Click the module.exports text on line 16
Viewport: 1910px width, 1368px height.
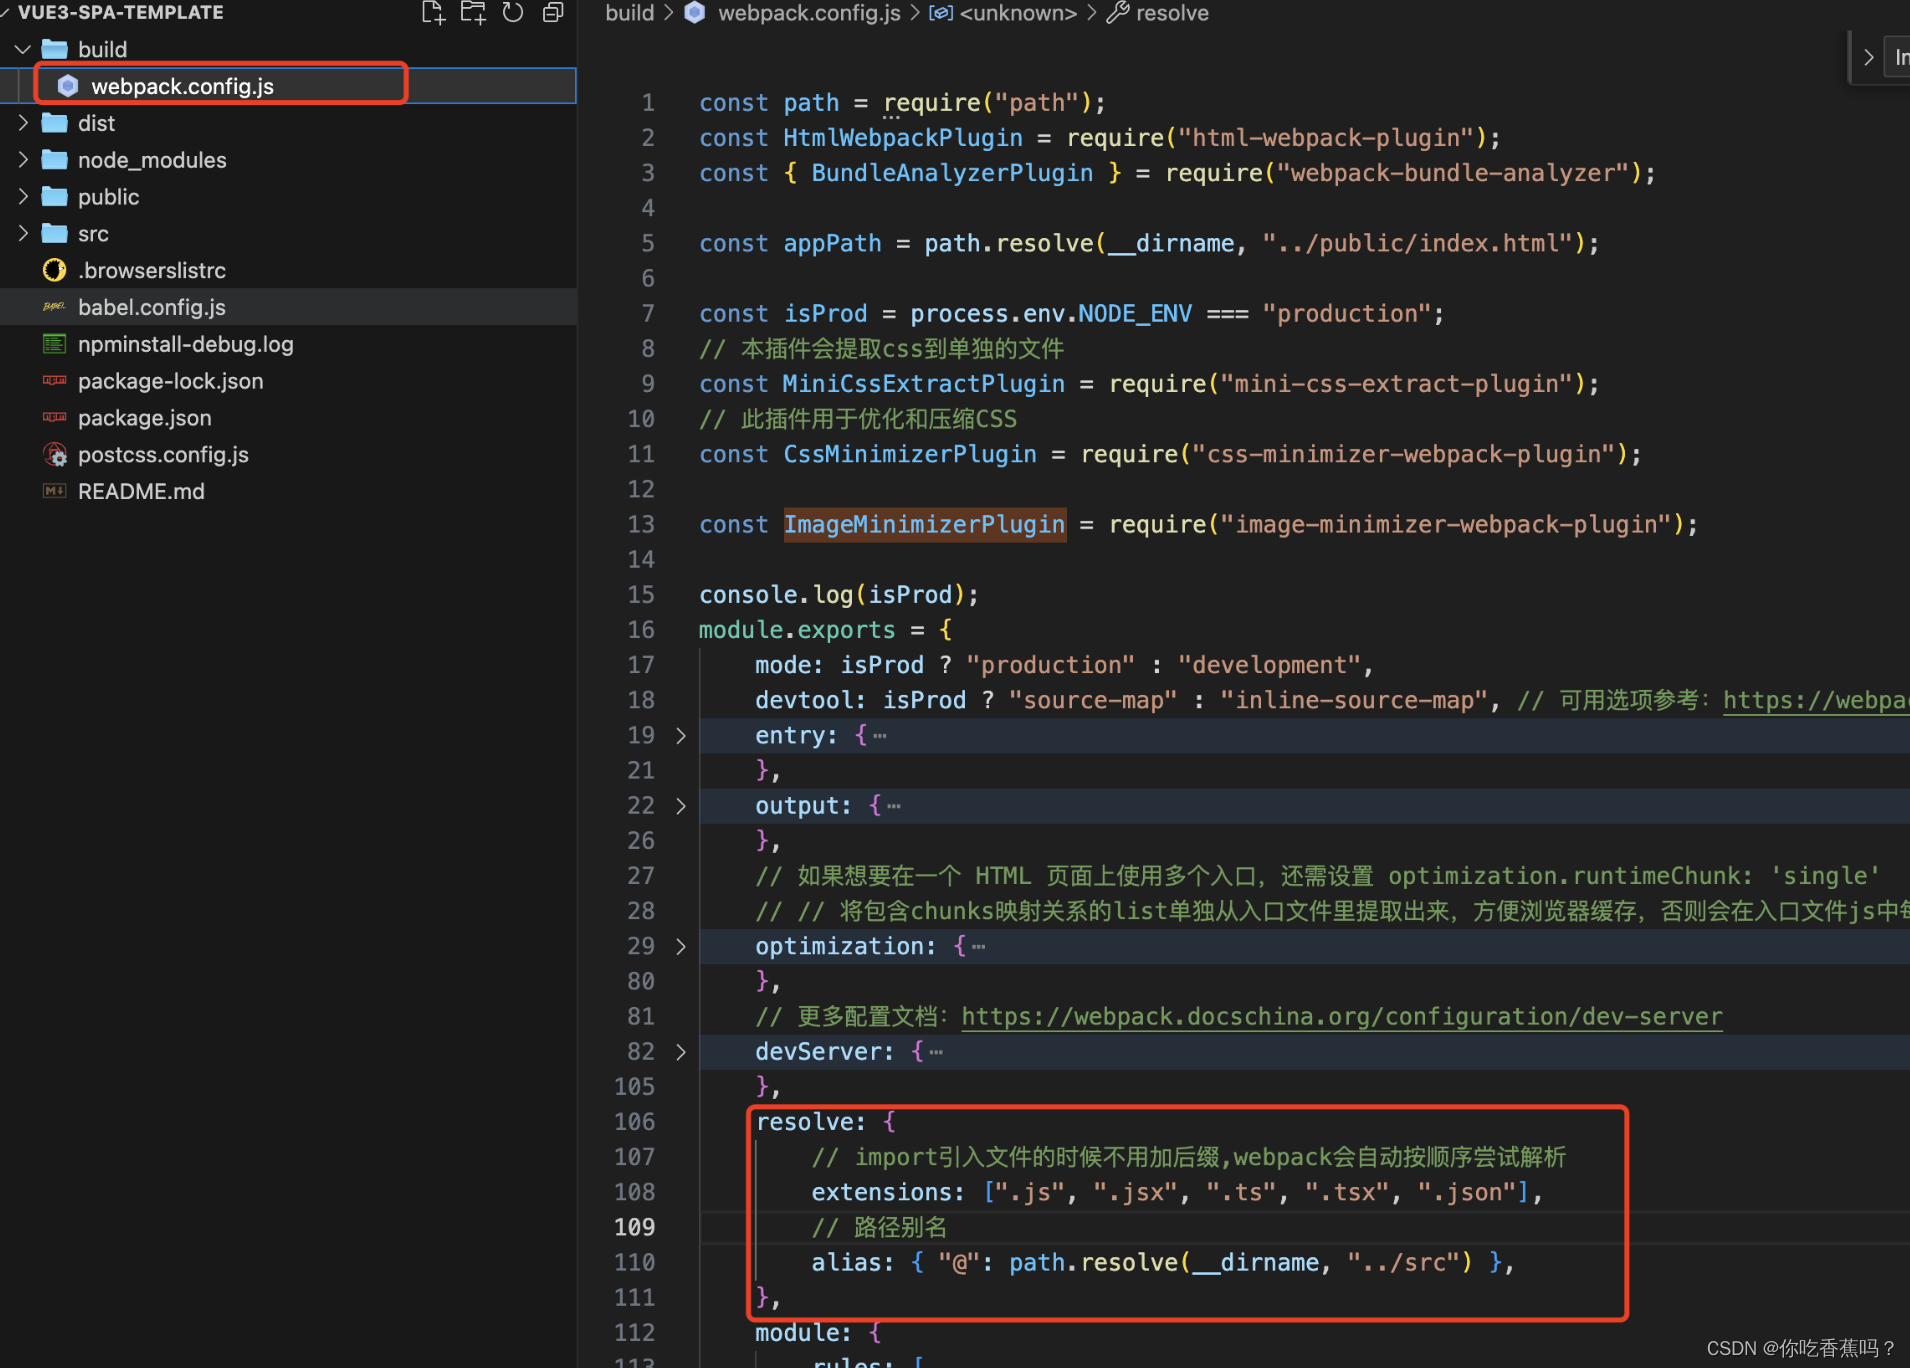(797, 630)
